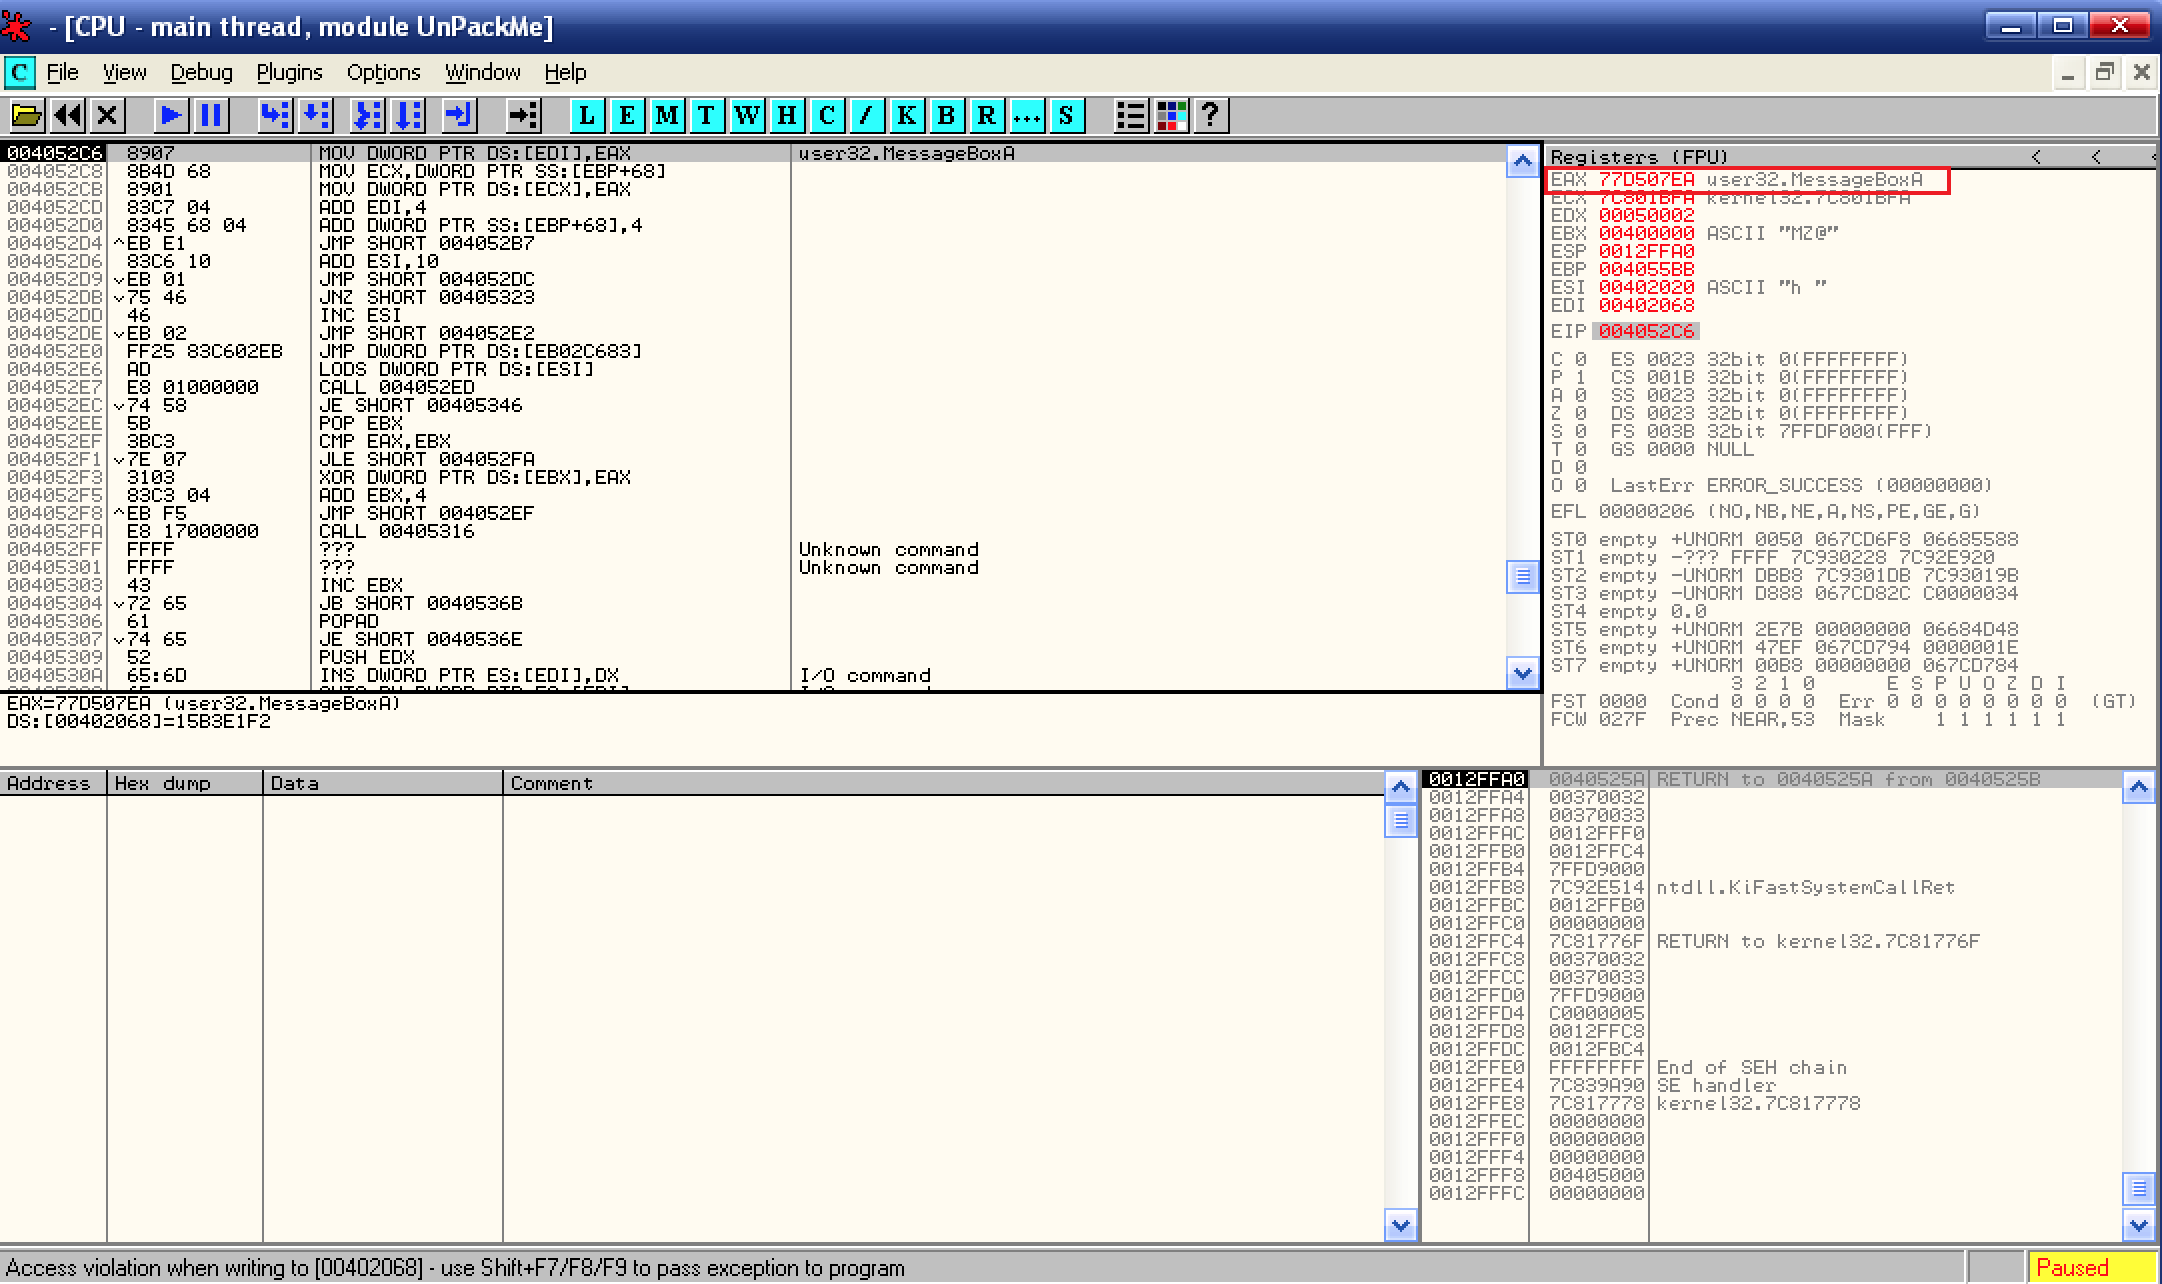Select the EIP register value 004052C6

1645,331
